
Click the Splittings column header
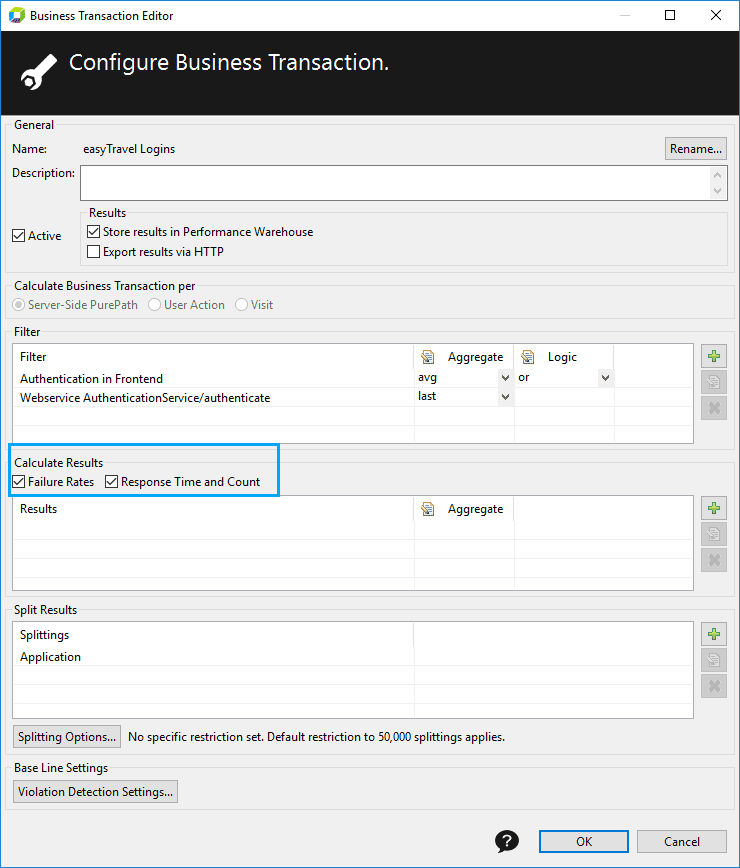[x=214, y=635]
